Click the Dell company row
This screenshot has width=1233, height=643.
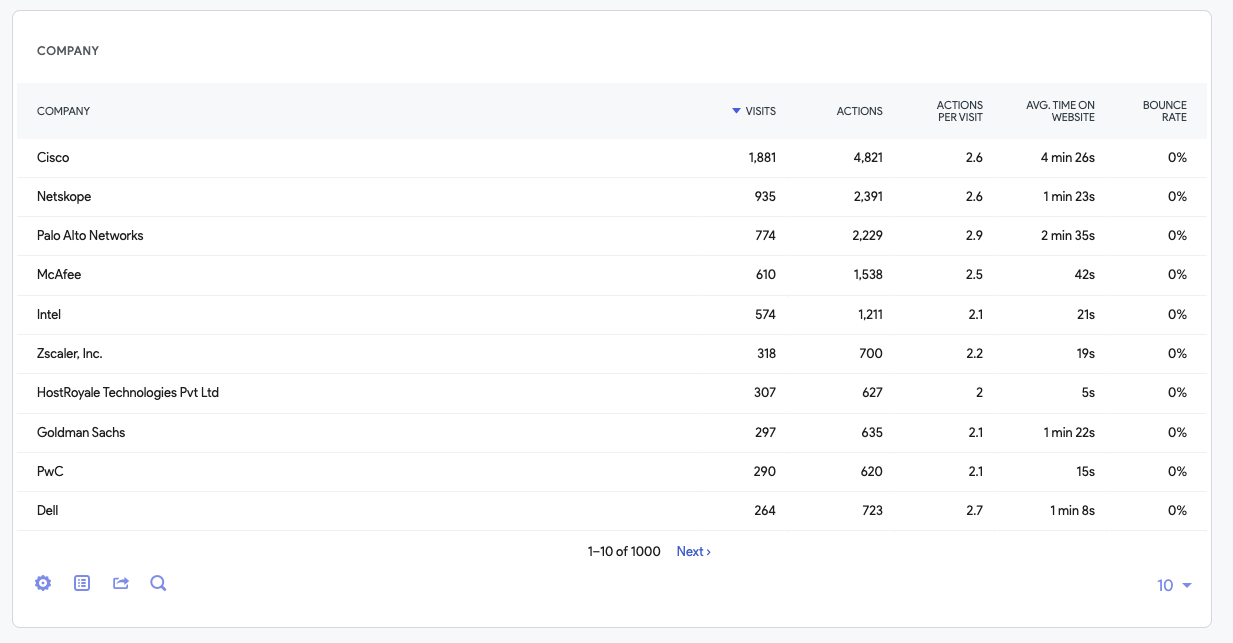pos(612,511)
